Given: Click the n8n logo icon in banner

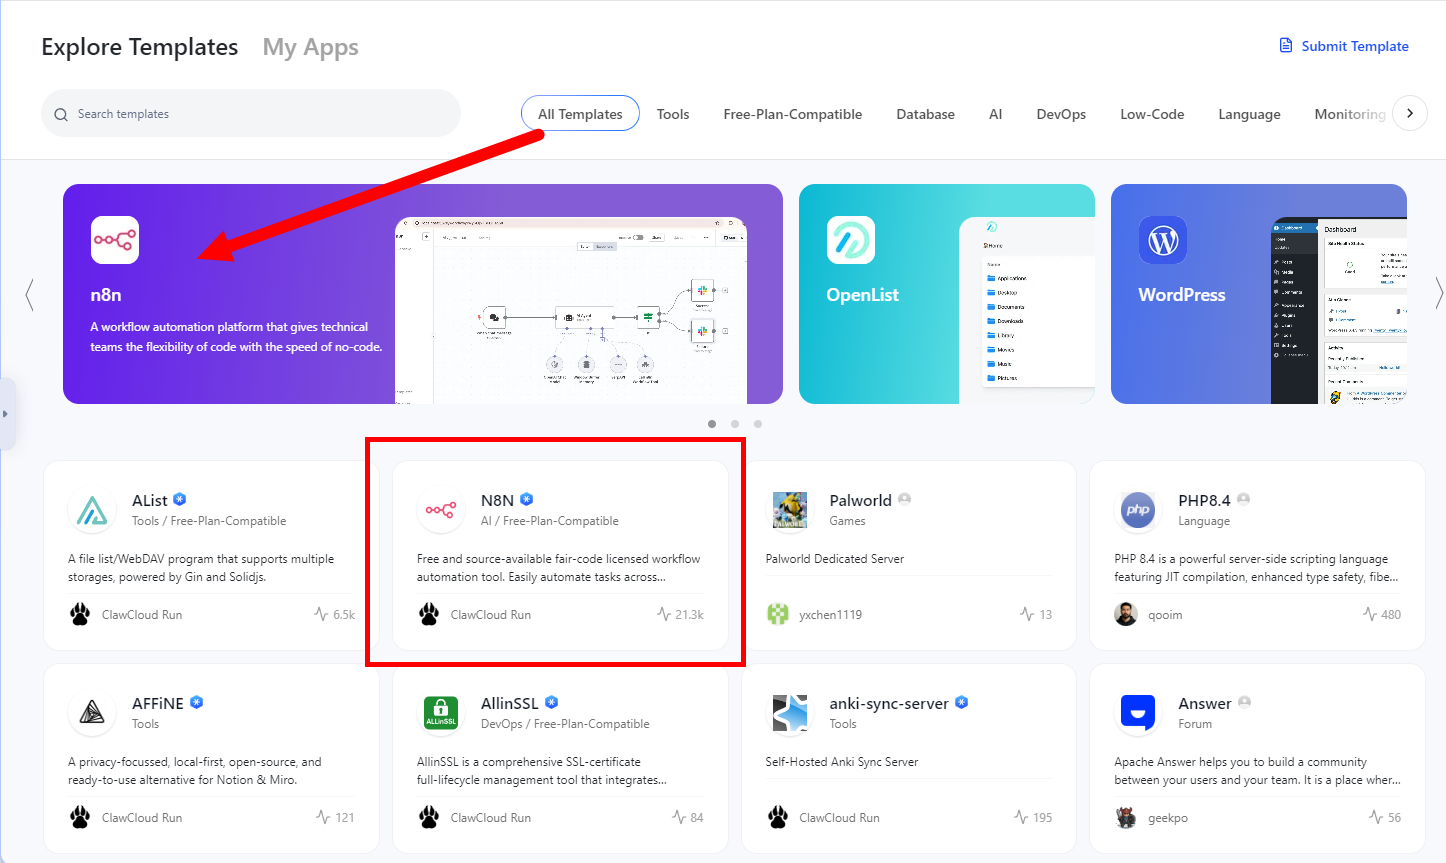Looking at the screenshot, I should coord(115,240).
